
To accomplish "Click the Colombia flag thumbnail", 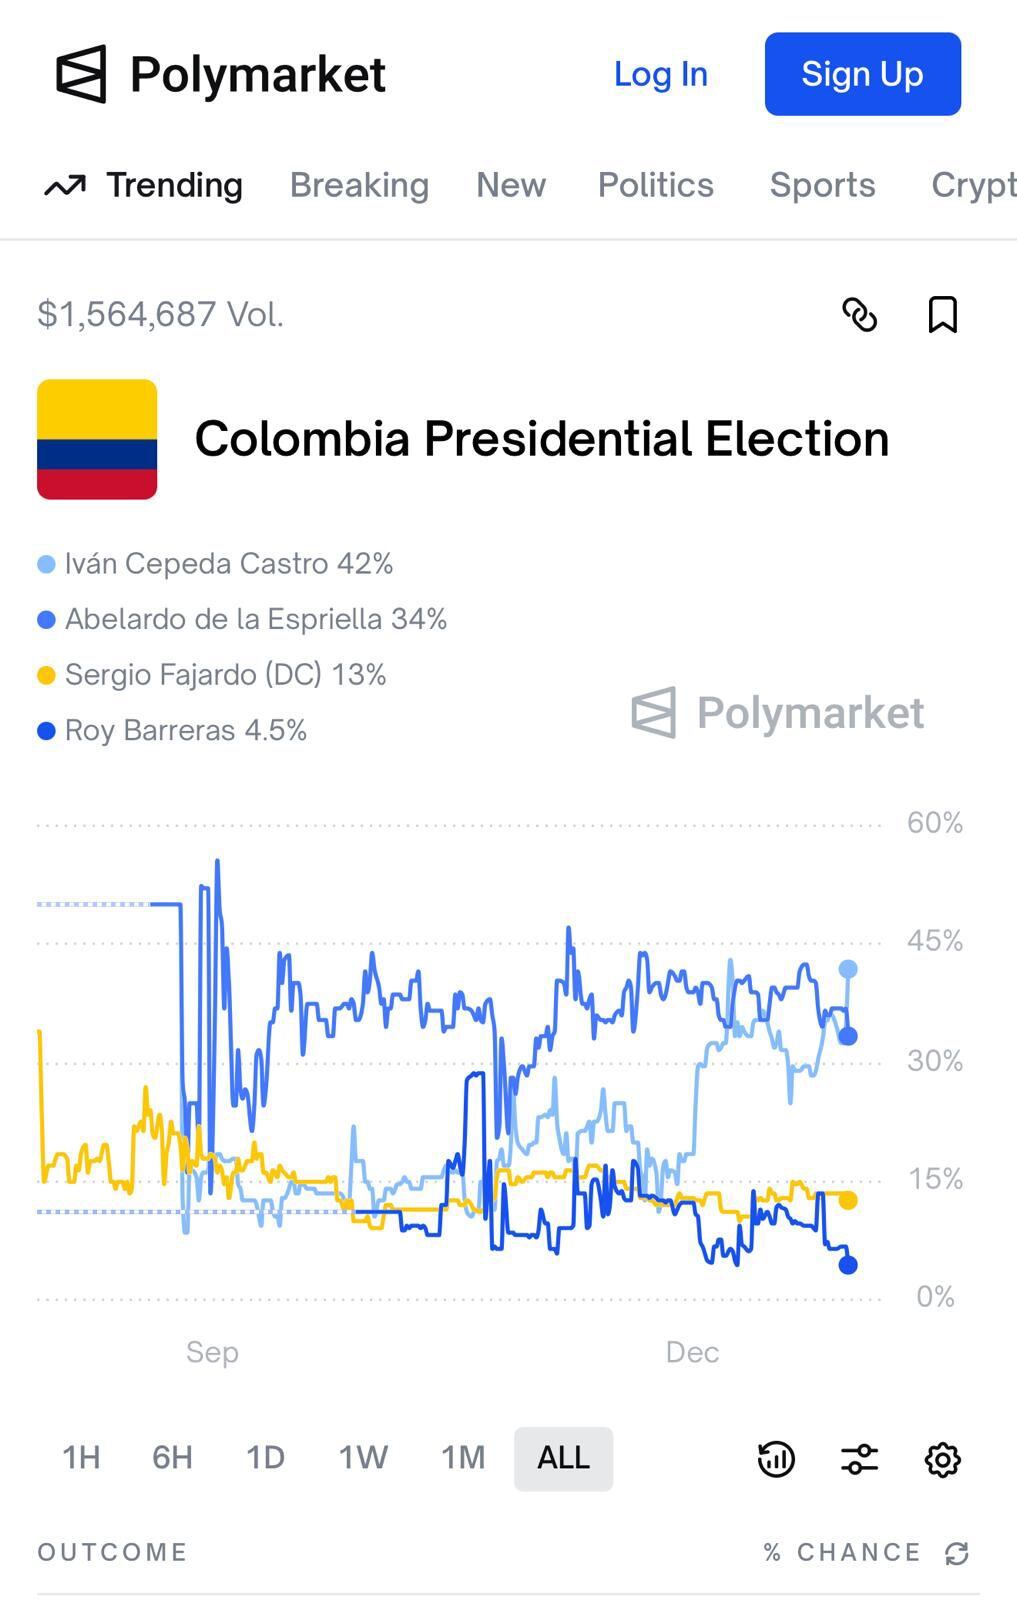I will 97,438.
